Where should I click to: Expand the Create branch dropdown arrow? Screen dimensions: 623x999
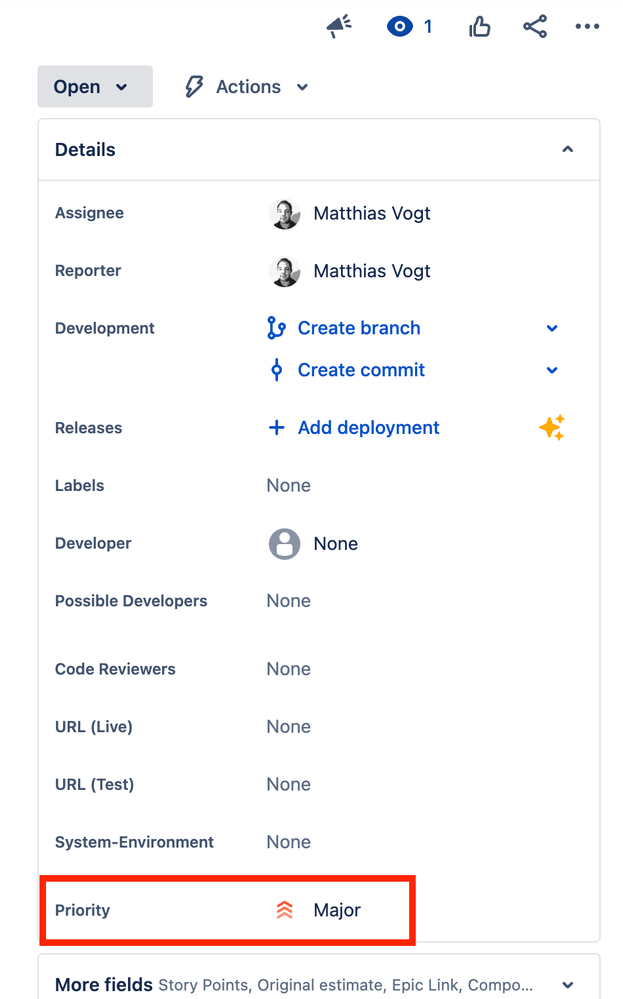point(552,328)
